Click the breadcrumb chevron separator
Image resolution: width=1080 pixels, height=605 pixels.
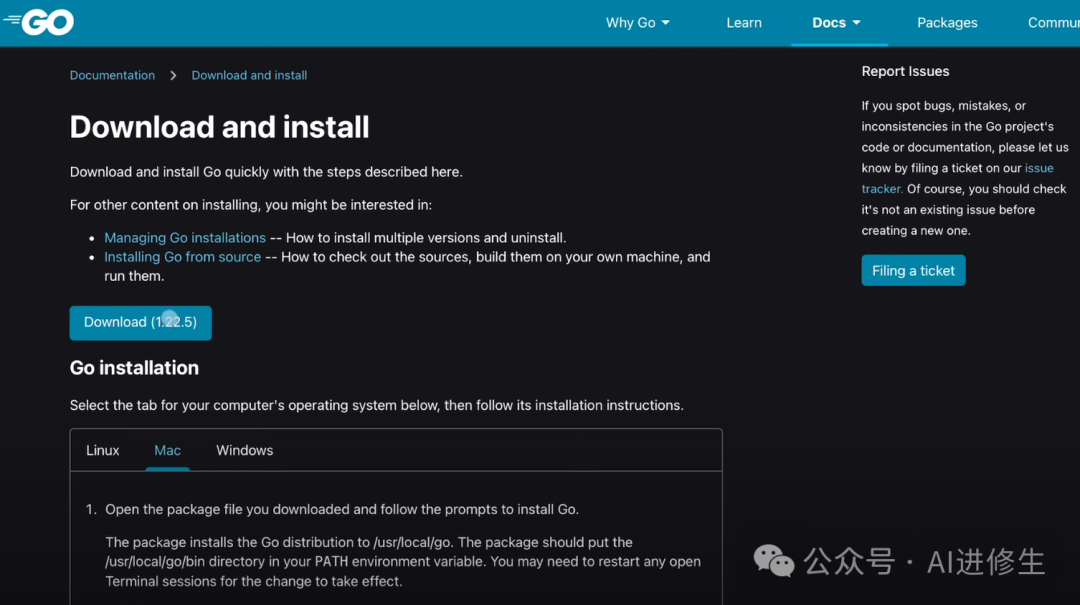173,75
